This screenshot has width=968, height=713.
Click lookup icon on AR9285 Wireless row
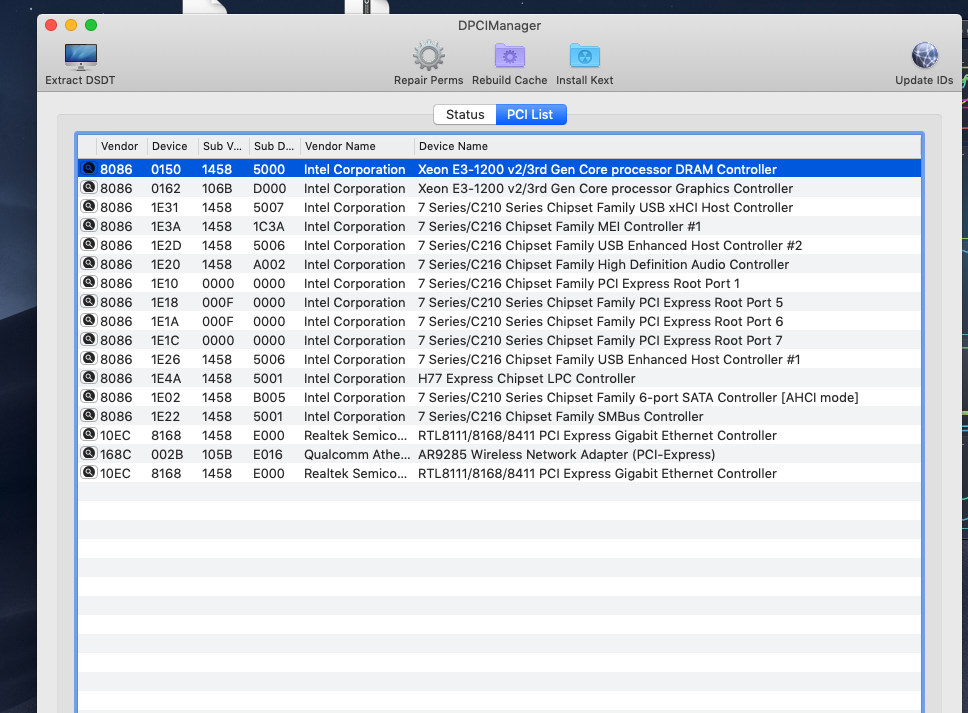click(x=89, y=454)
